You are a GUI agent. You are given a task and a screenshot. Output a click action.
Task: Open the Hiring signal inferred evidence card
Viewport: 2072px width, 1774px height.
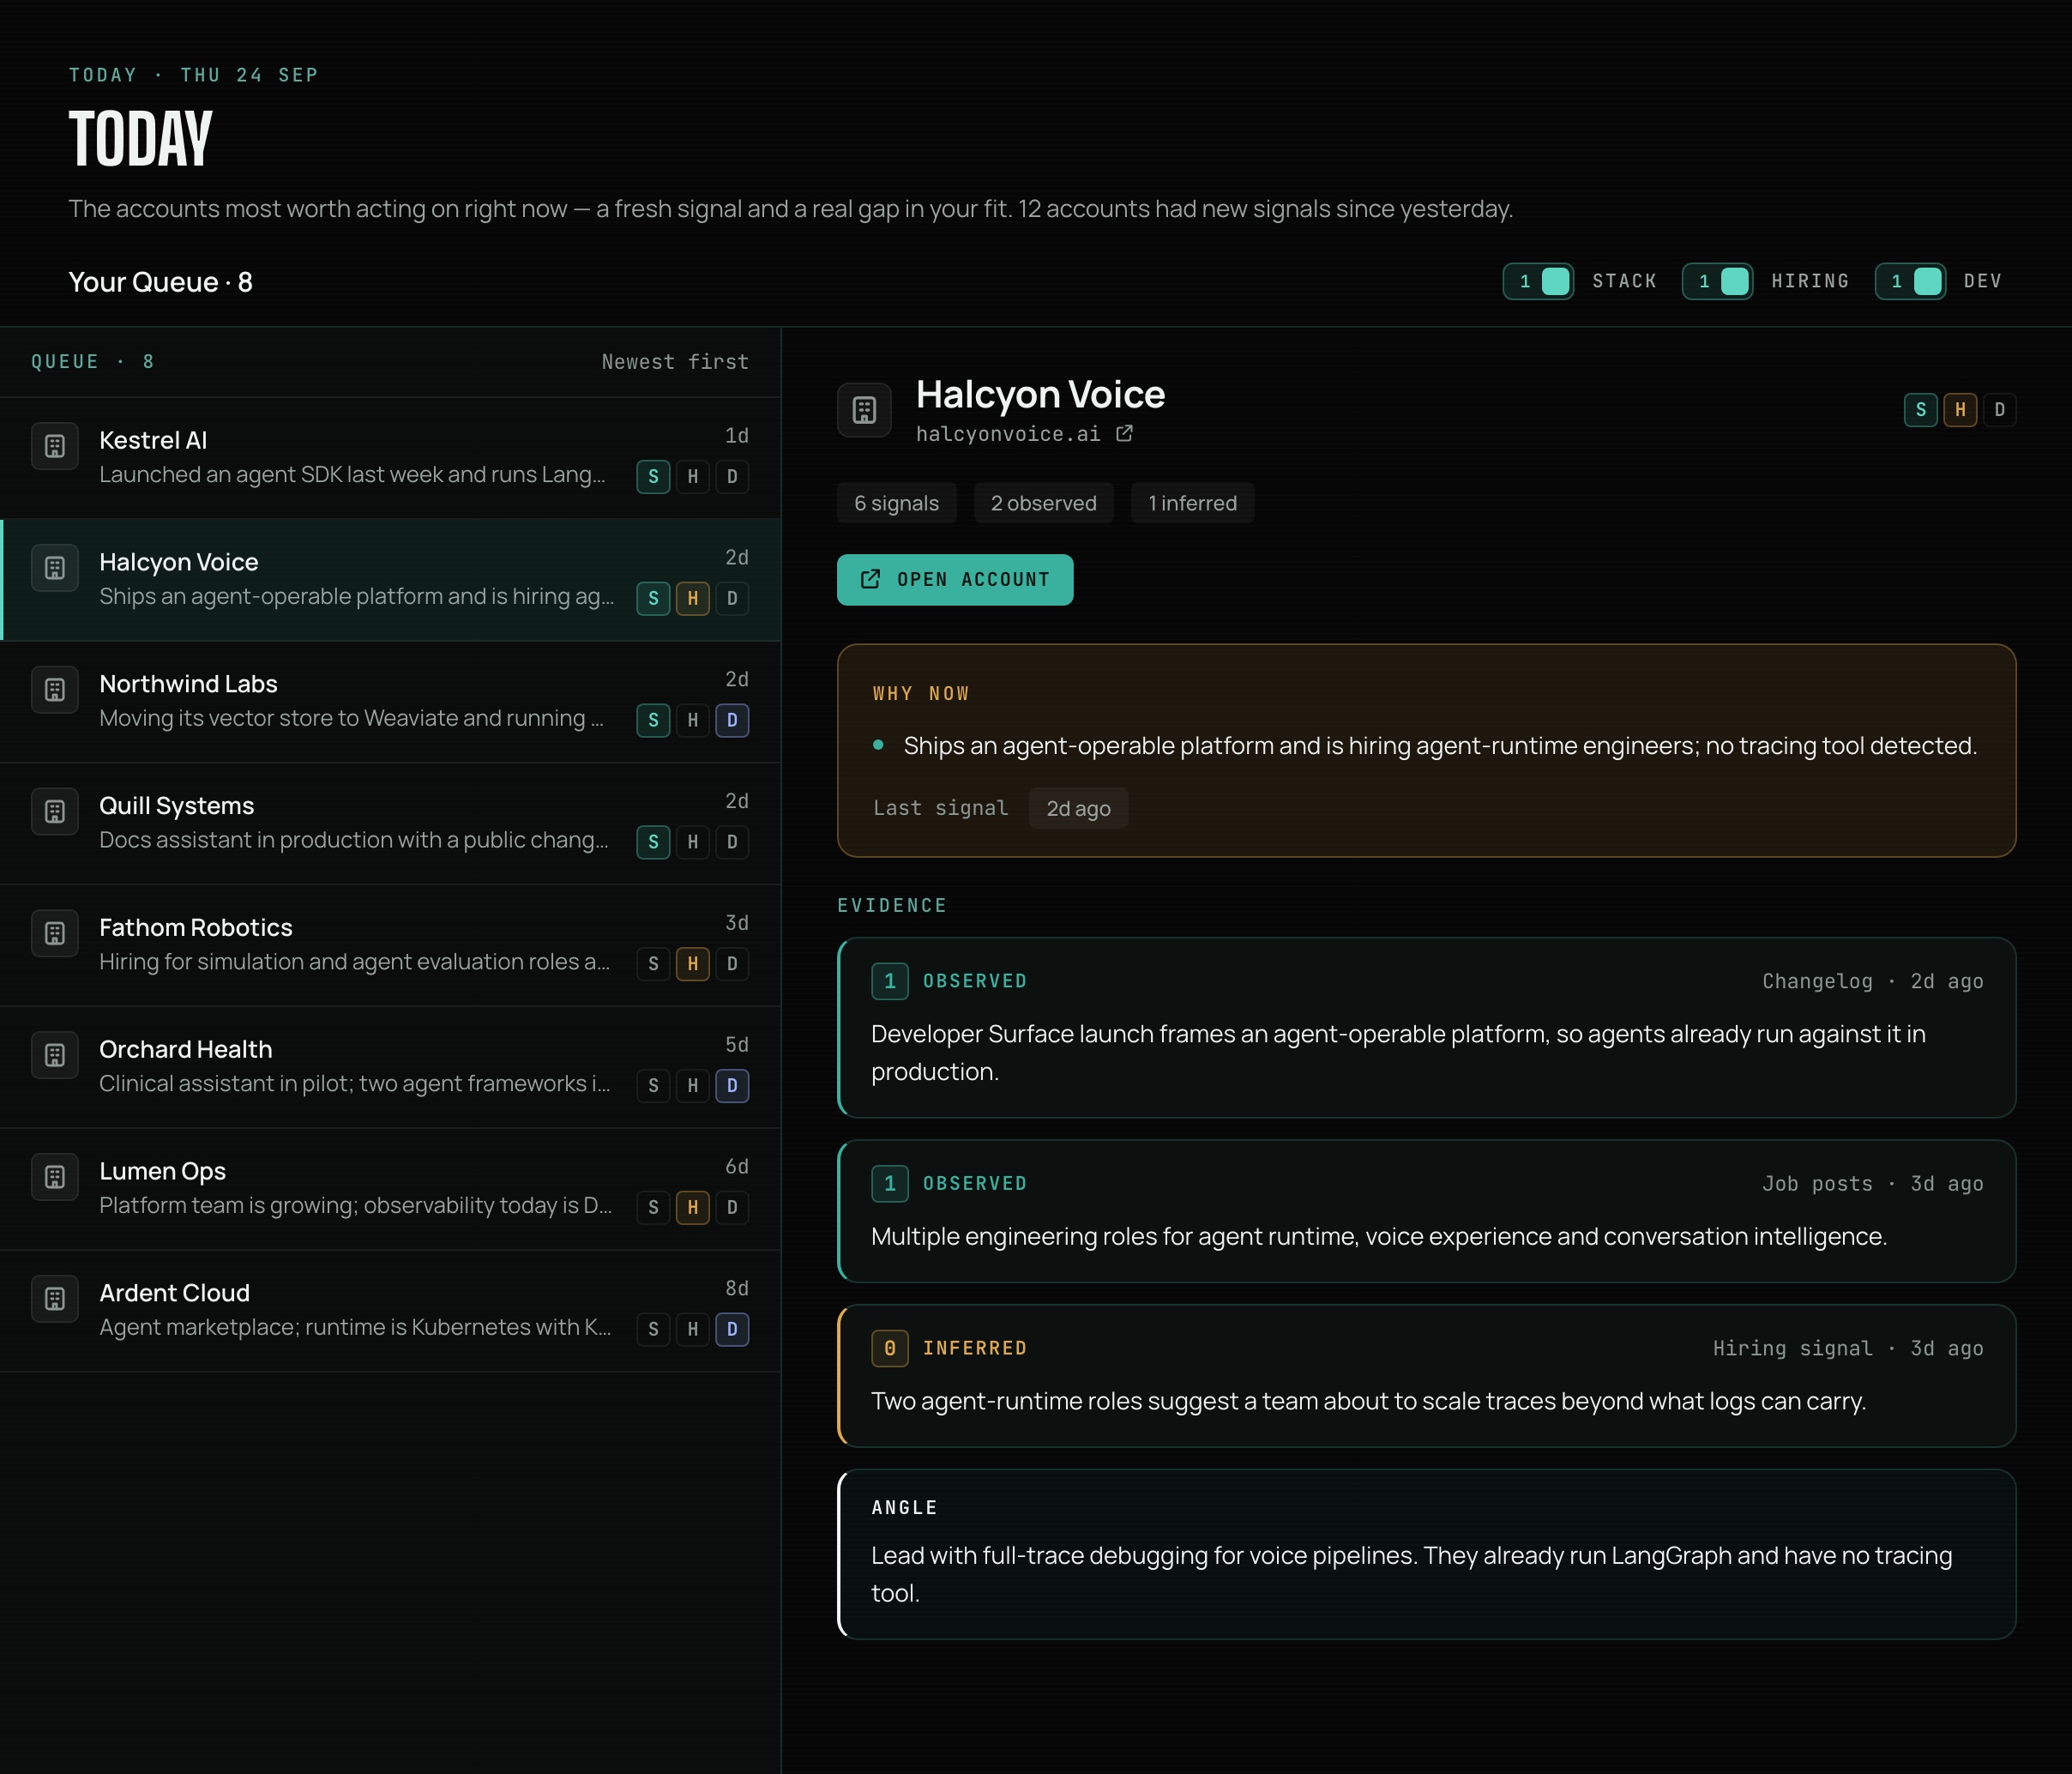tap(1426, 1376)
